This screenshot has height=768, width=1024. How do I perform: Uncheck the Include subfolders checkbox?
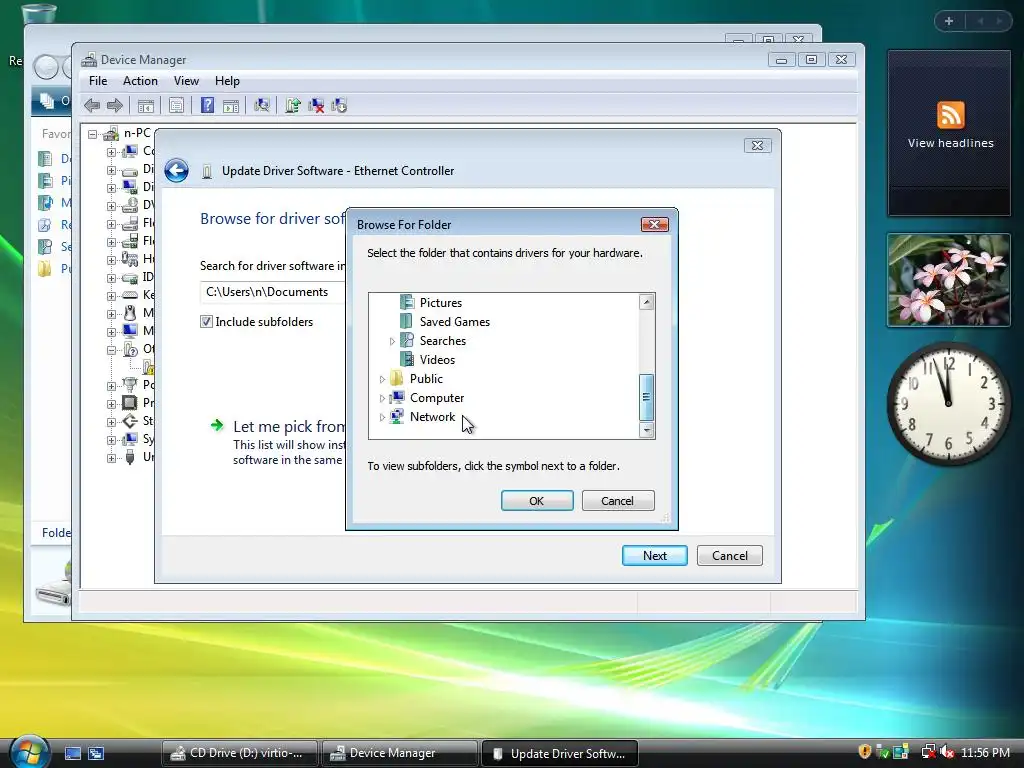pyautogui.click(x=206, y=321)
